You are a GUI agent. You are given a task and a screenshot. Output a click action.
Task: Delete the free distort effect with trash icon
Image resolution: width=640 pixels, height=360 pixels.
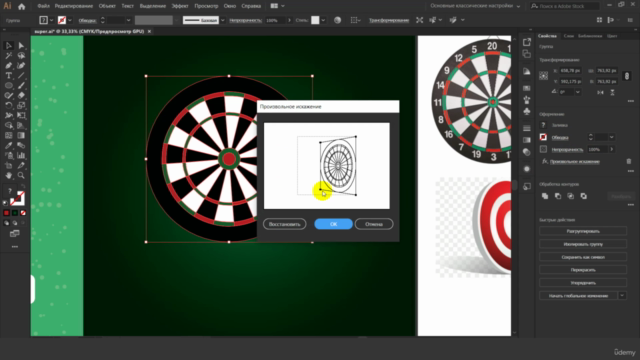629,162
